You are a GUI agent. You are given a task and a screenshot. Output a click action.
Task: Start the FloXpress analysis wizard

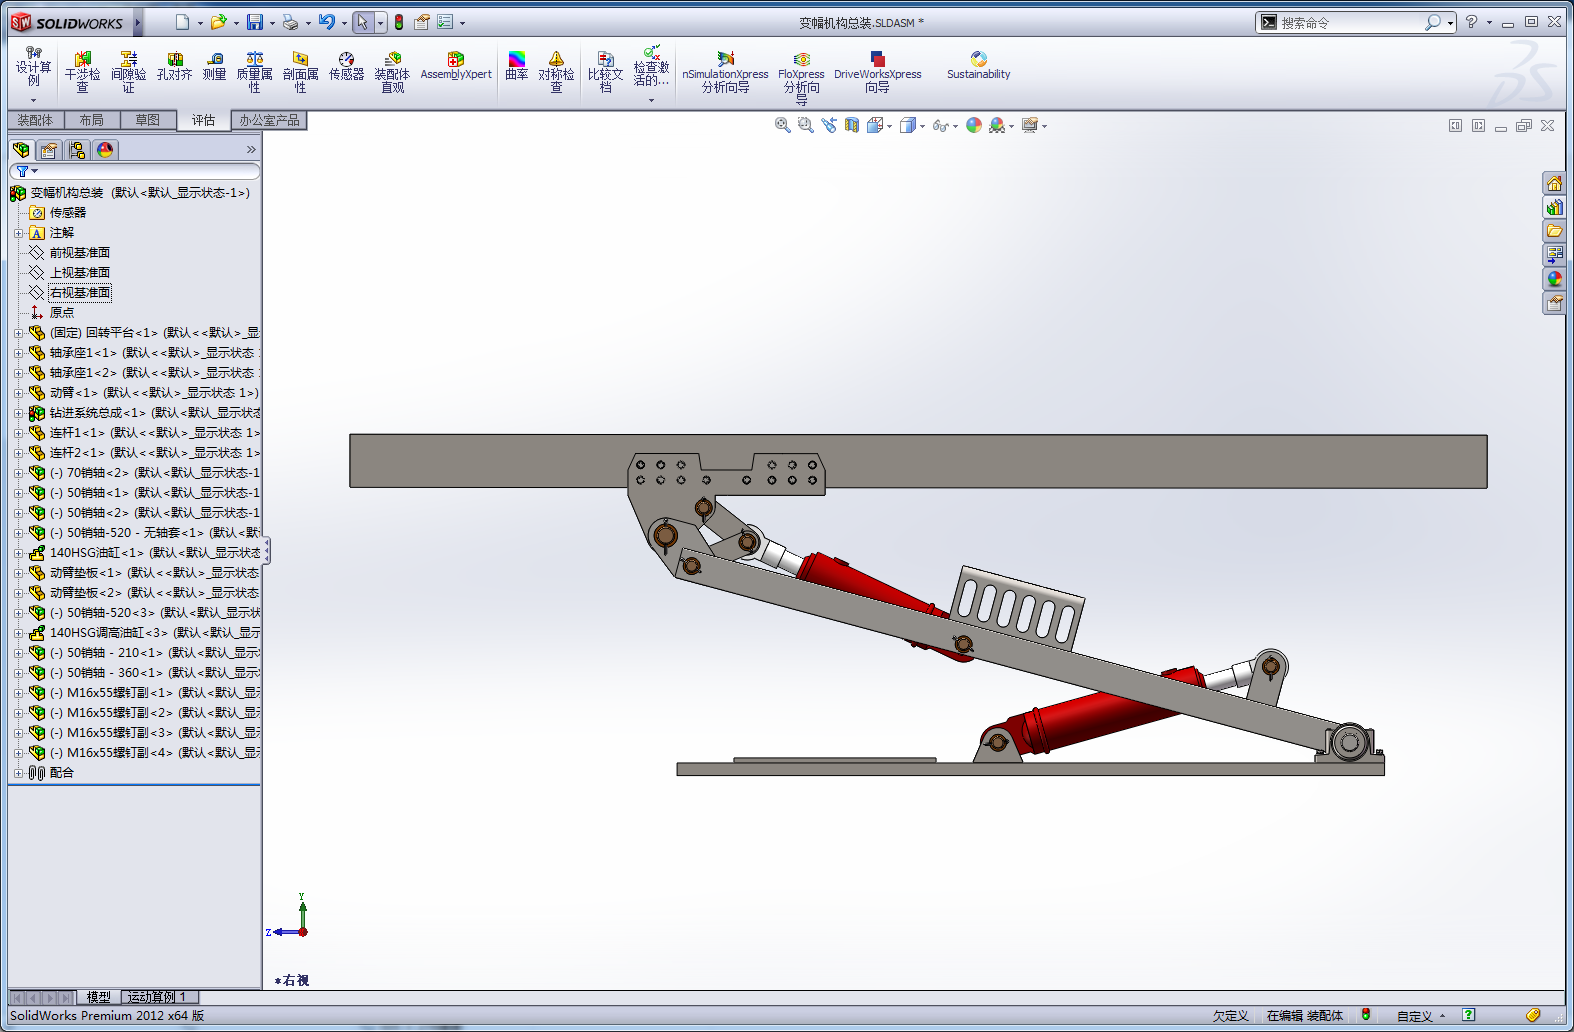801,78
